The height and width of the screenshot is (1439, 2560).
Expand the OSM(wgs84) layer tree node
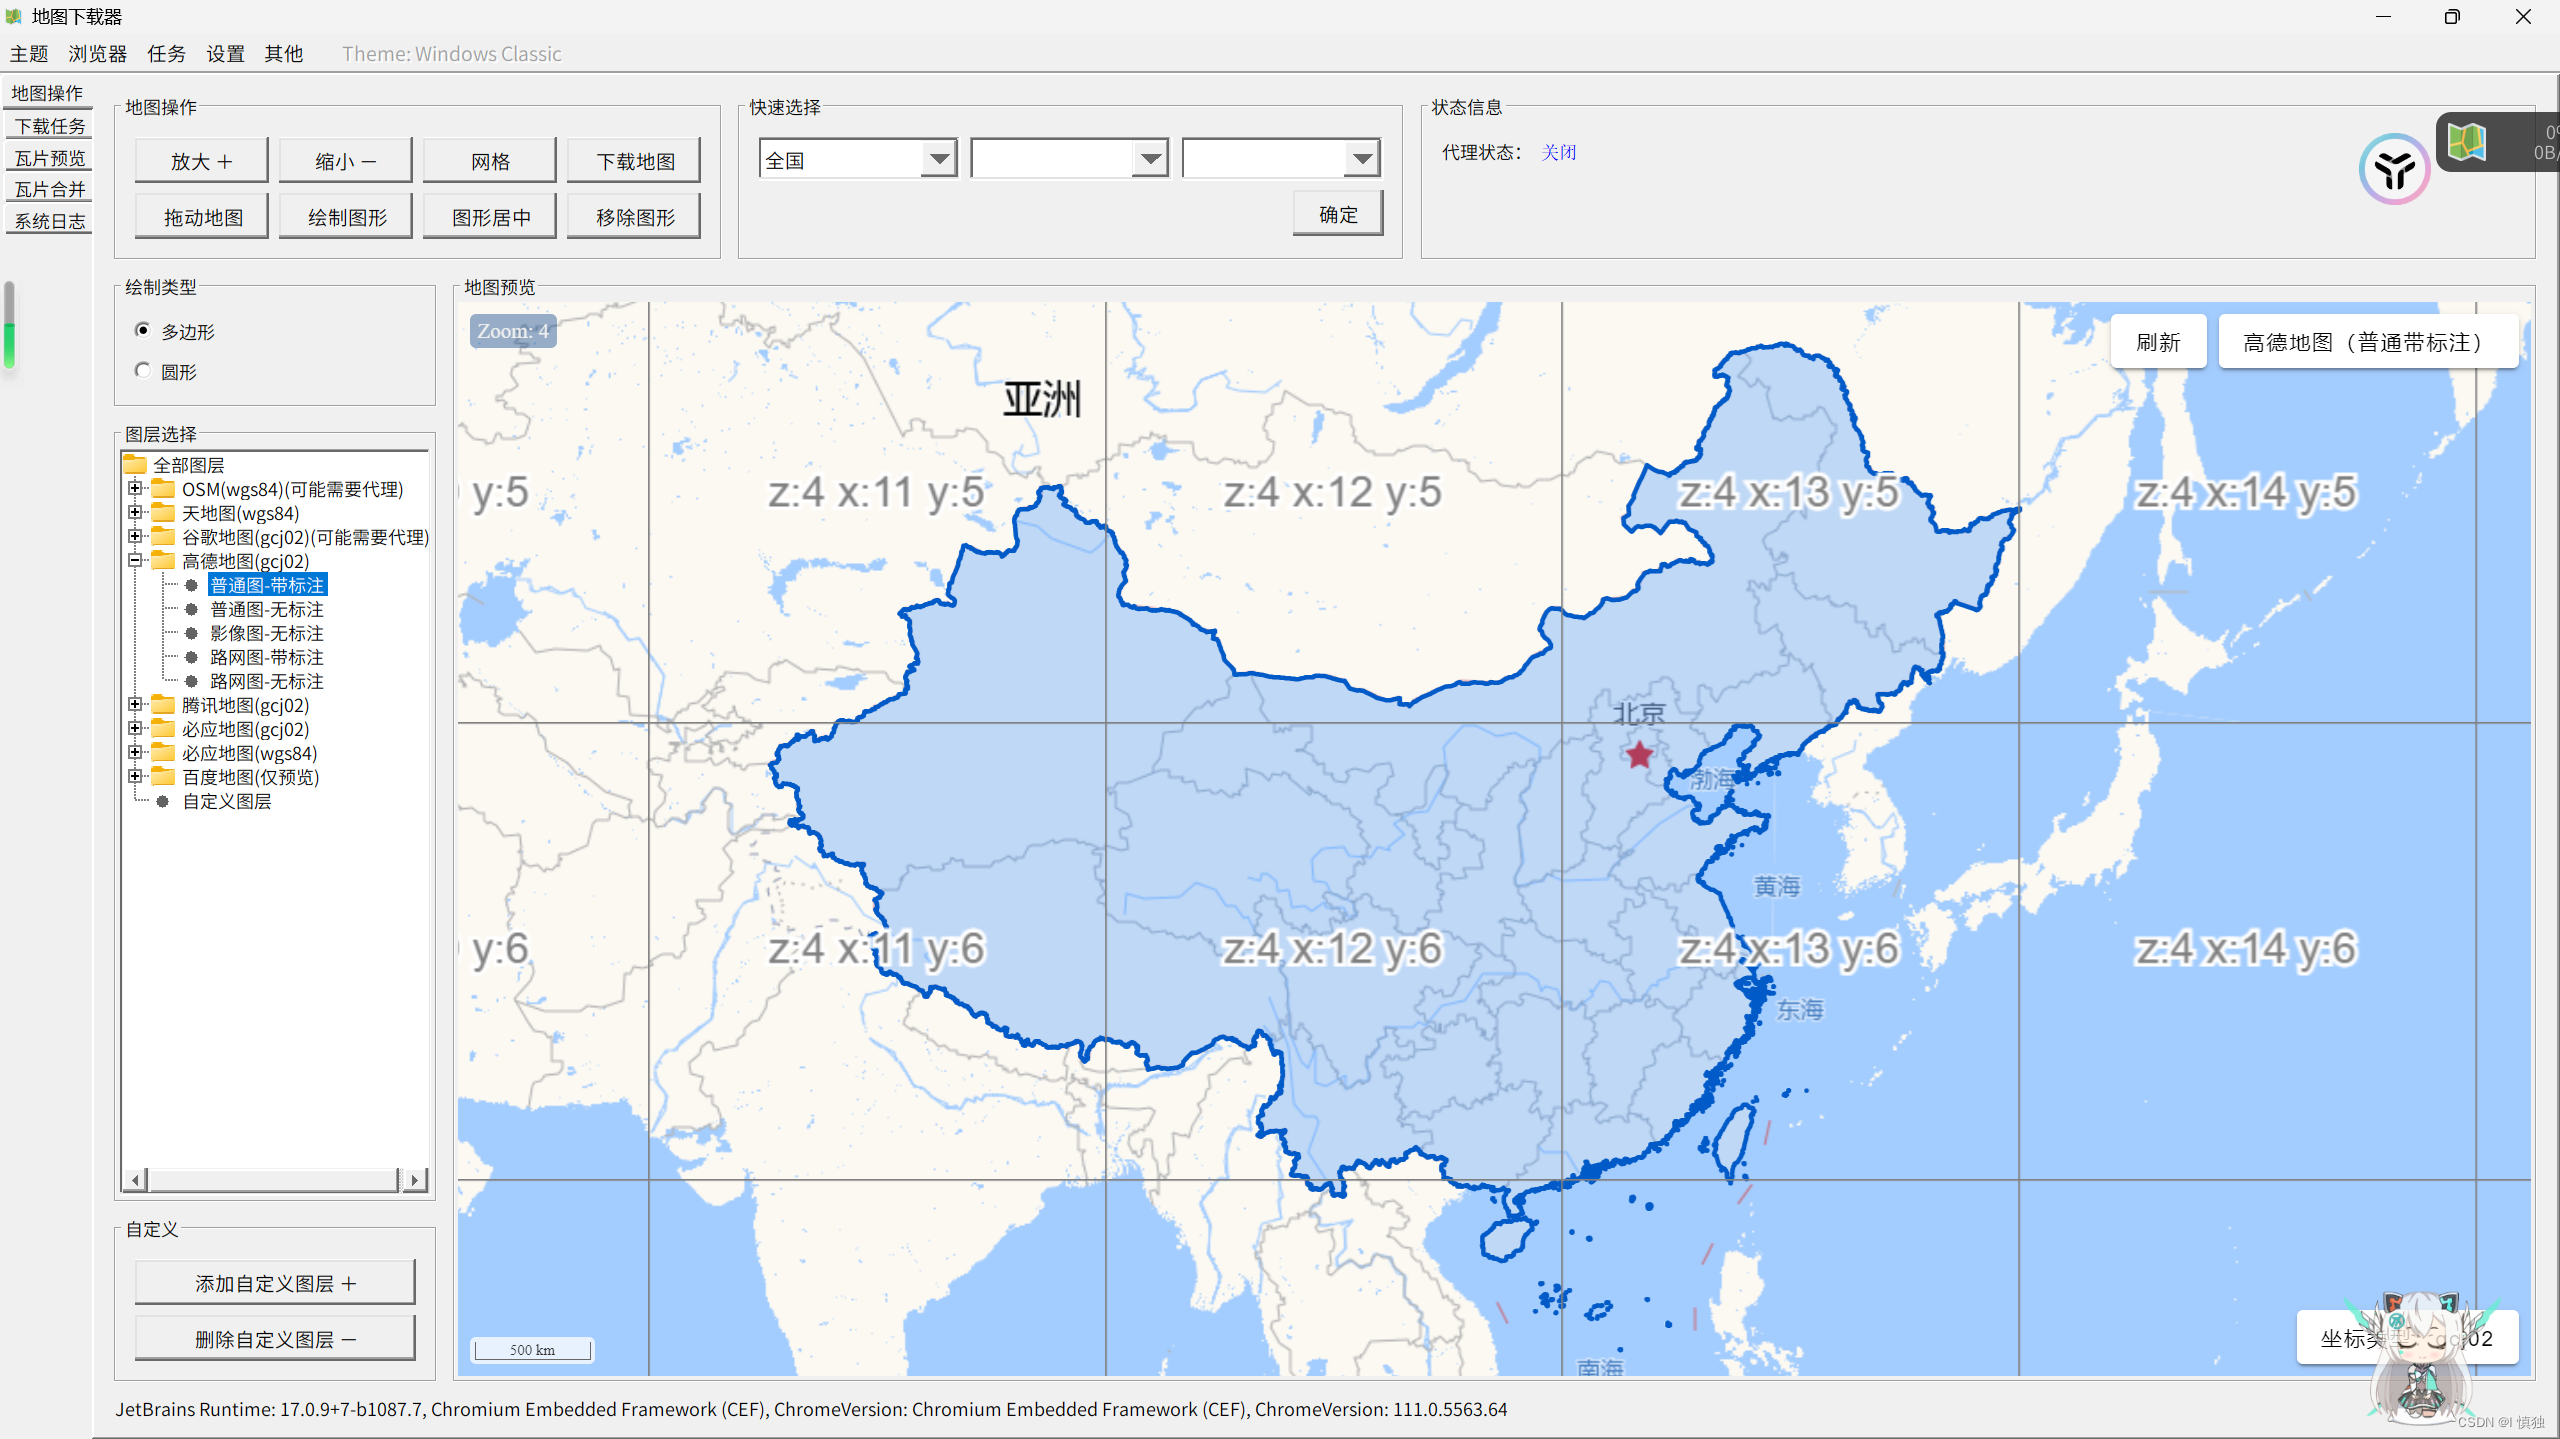[x=135, y=489]
